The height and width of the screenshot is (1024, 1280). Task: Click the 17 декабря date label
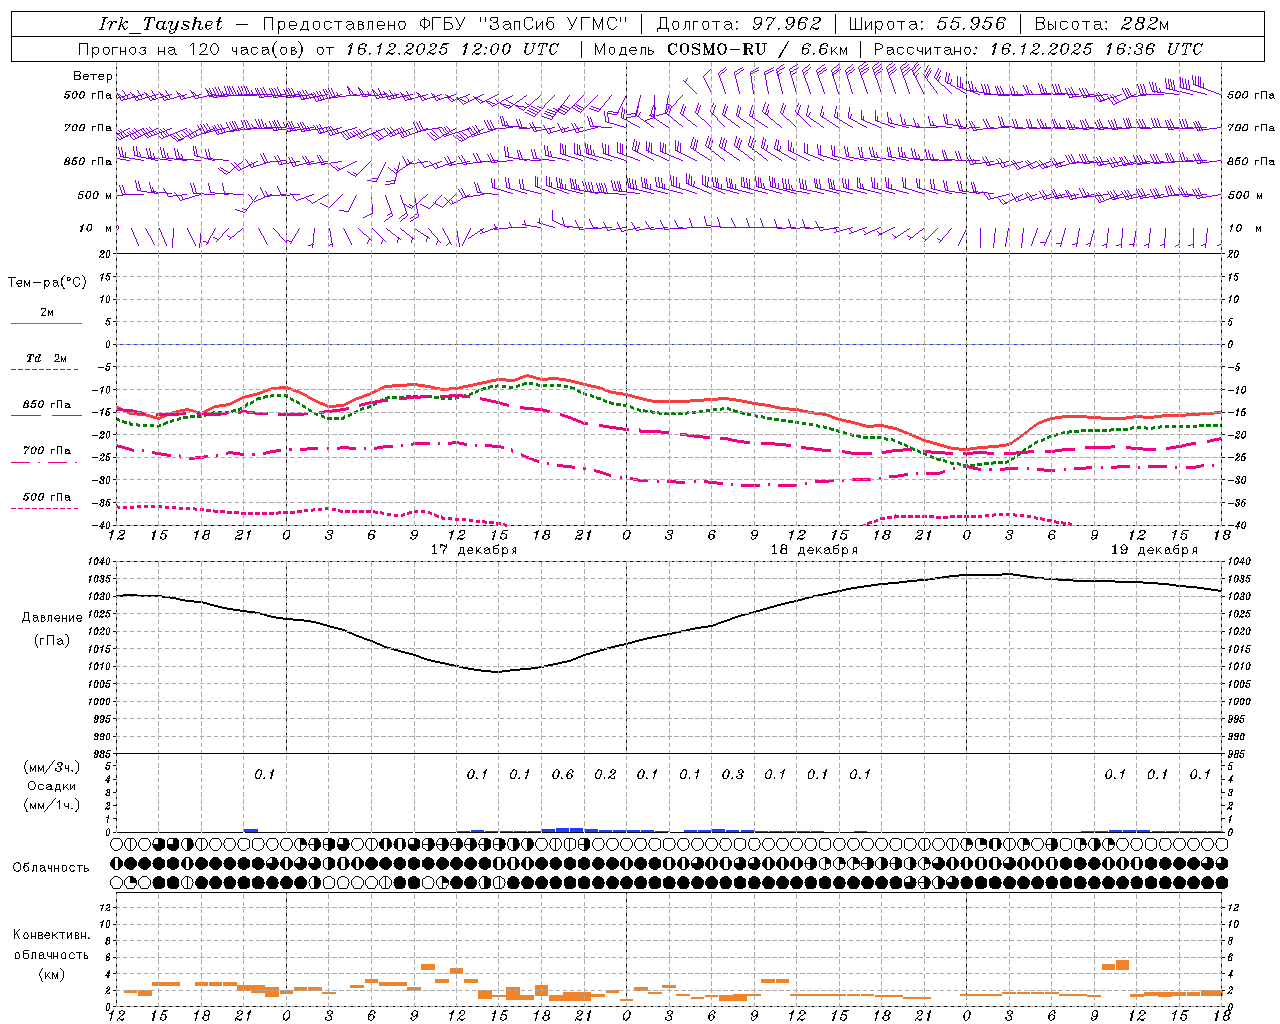coord(474,550)
